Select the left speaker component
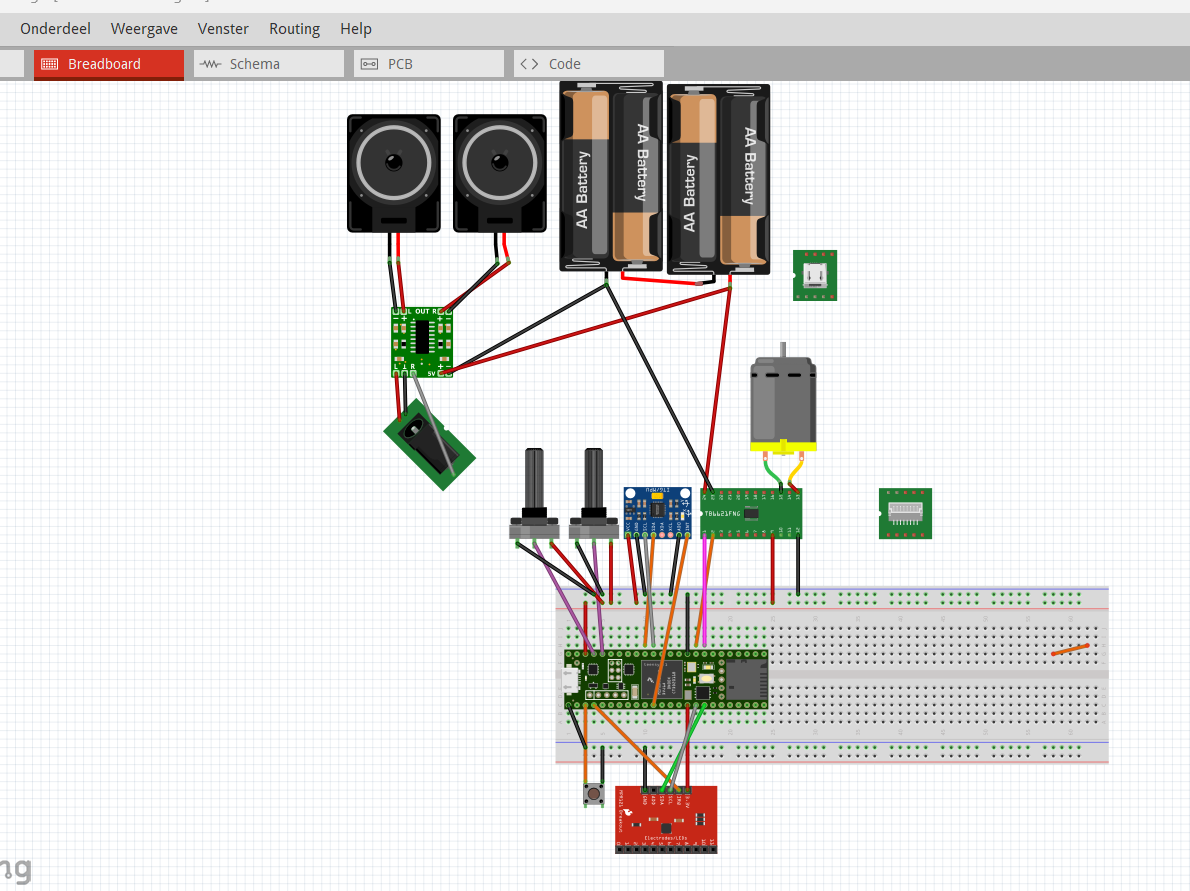Screen dimensions: 1190x891 [394, 172]
